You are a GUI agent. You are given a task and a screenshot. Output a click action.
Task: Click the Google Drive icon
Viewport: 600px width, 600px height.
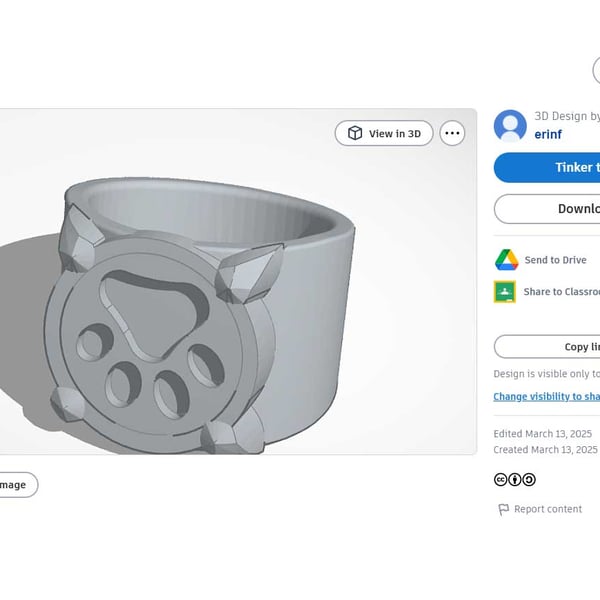pos(507,260)
